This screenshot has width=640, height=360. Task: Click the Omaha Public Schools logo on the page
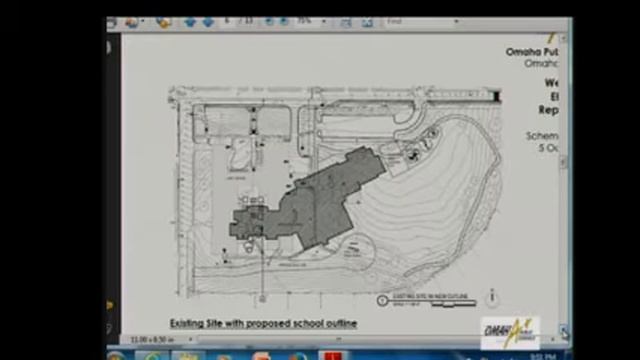coord(510,332)
